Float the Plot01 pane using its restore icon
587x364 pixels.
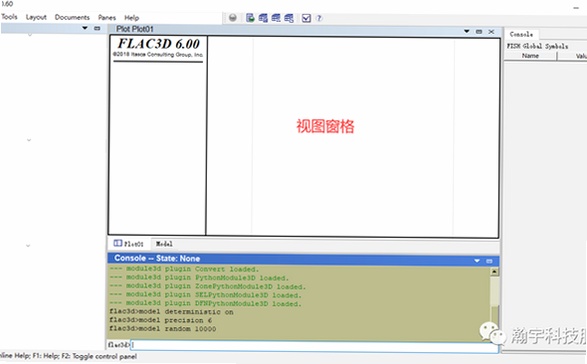(479, 31)
